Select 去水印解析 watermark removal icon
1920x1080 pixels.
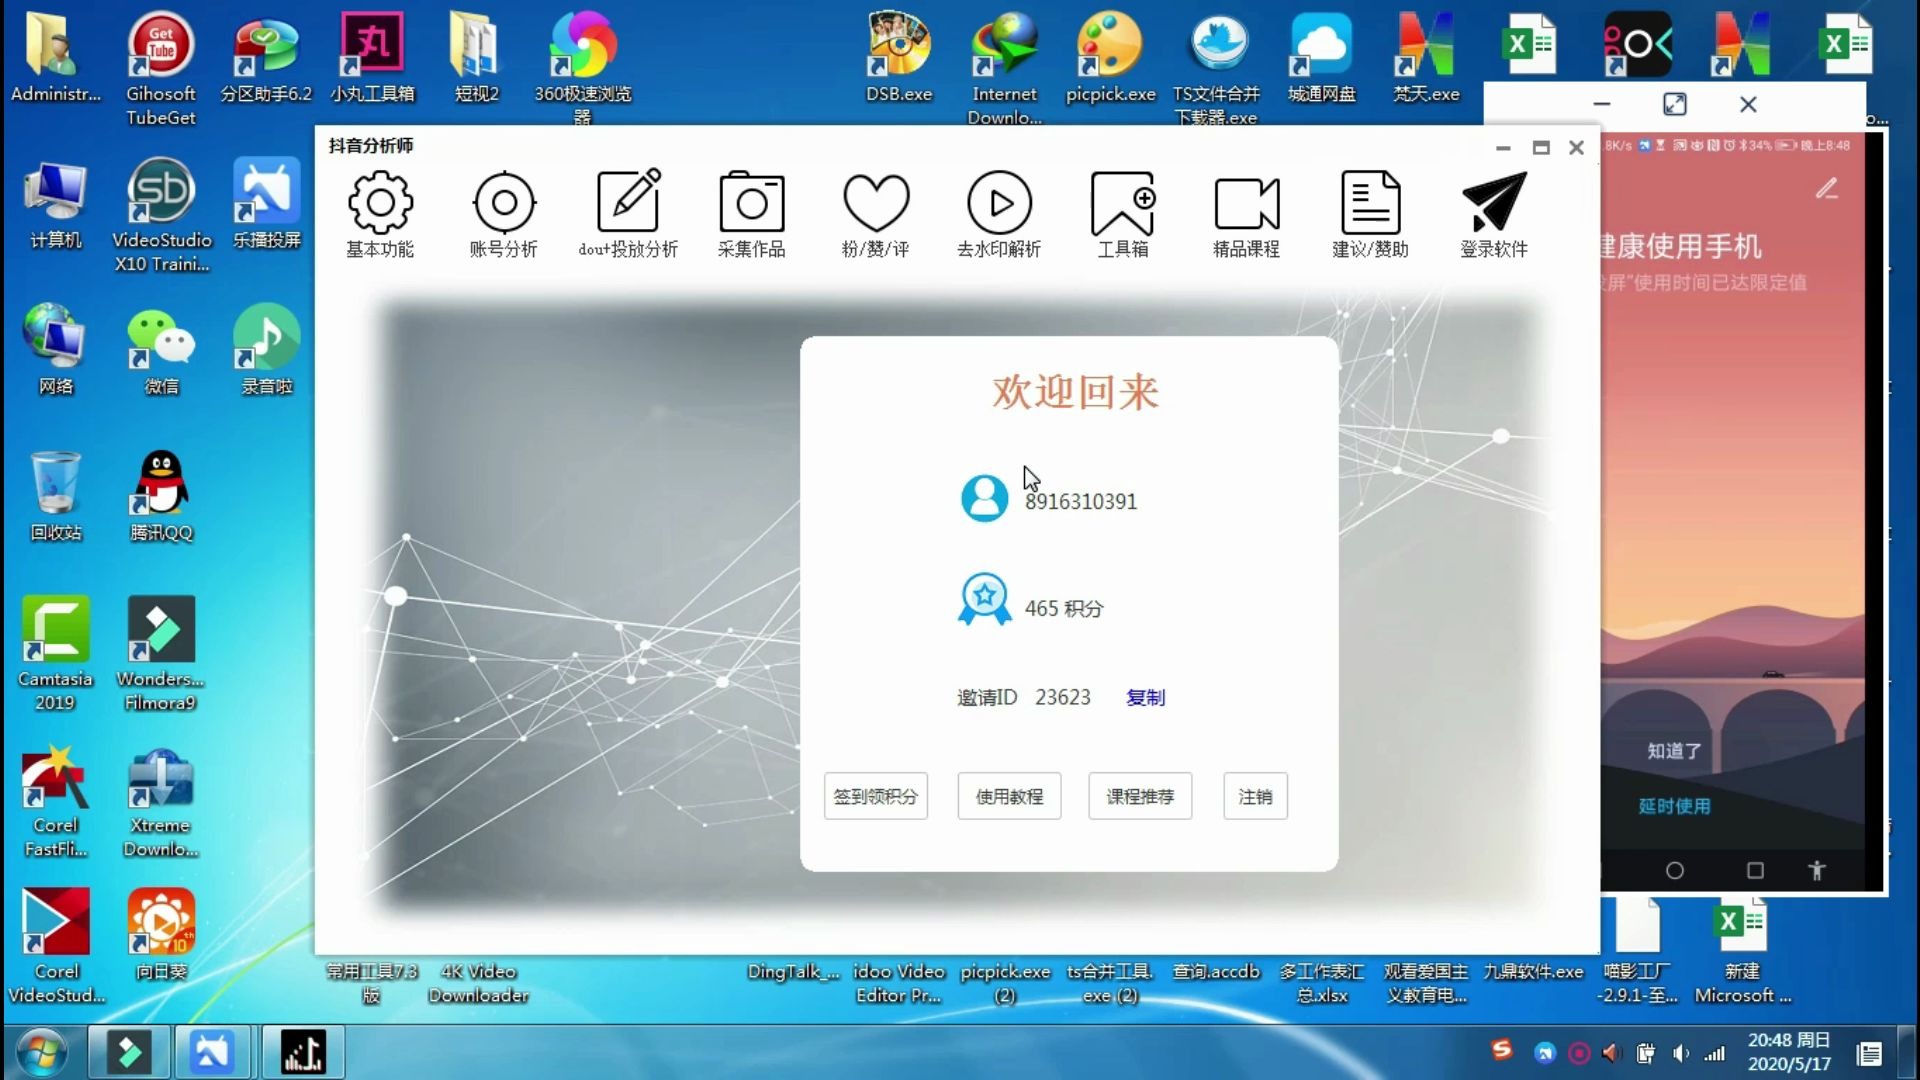tap(1000, 205)
